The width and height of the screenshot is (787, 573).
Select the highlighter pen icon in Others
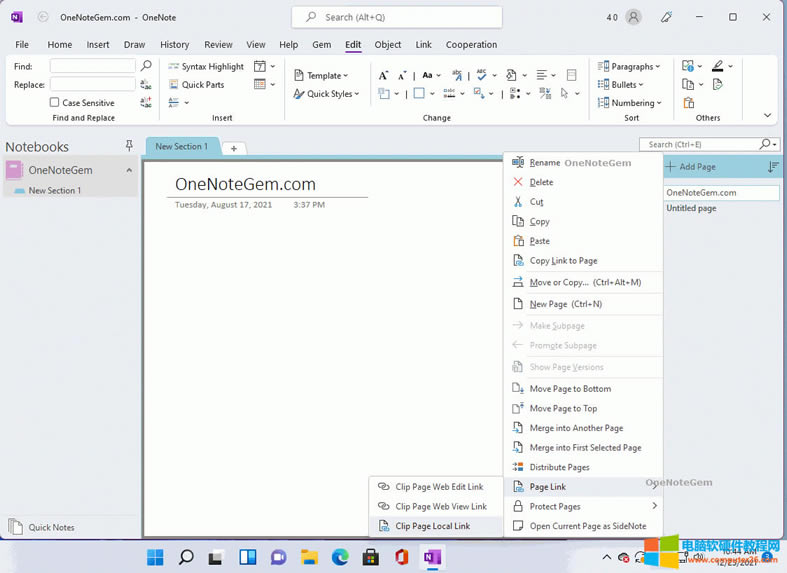point(718,66)
